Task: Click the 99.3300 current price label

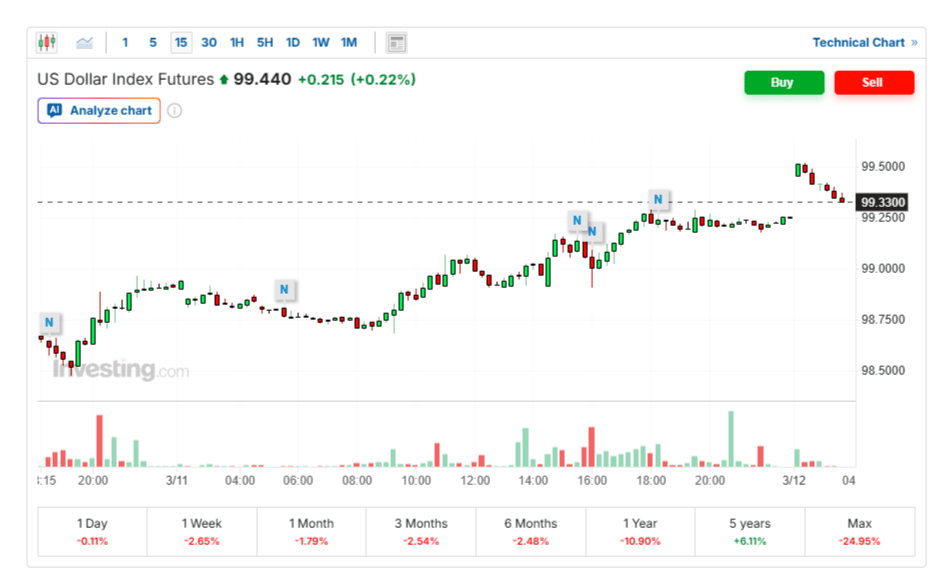Action: coord(883,202)
